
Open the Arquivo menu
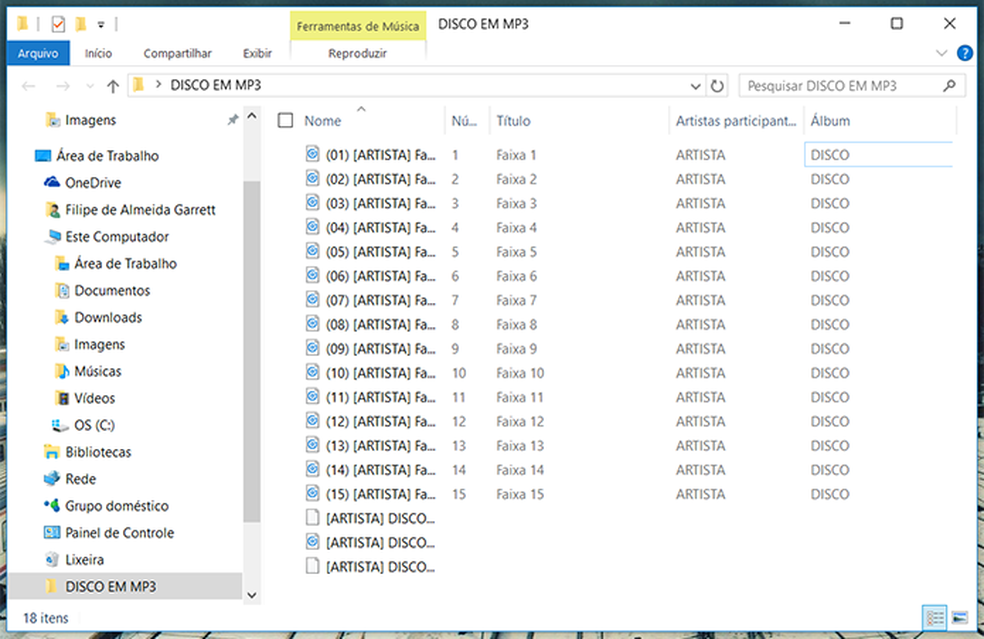point(38,53)
